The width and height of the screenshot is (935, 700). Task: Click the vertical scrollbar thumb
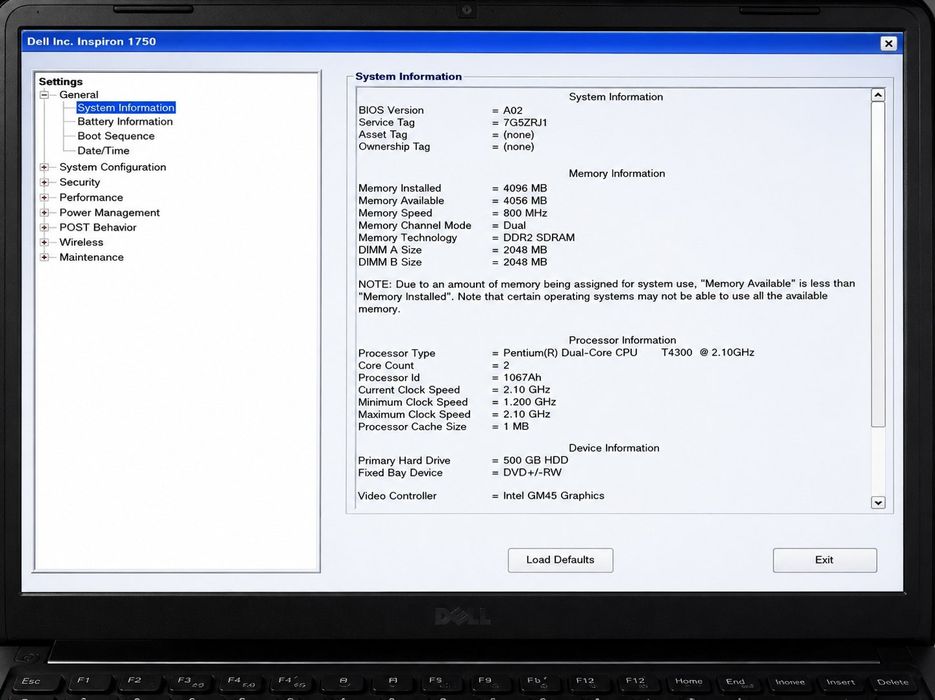point(878,264)
